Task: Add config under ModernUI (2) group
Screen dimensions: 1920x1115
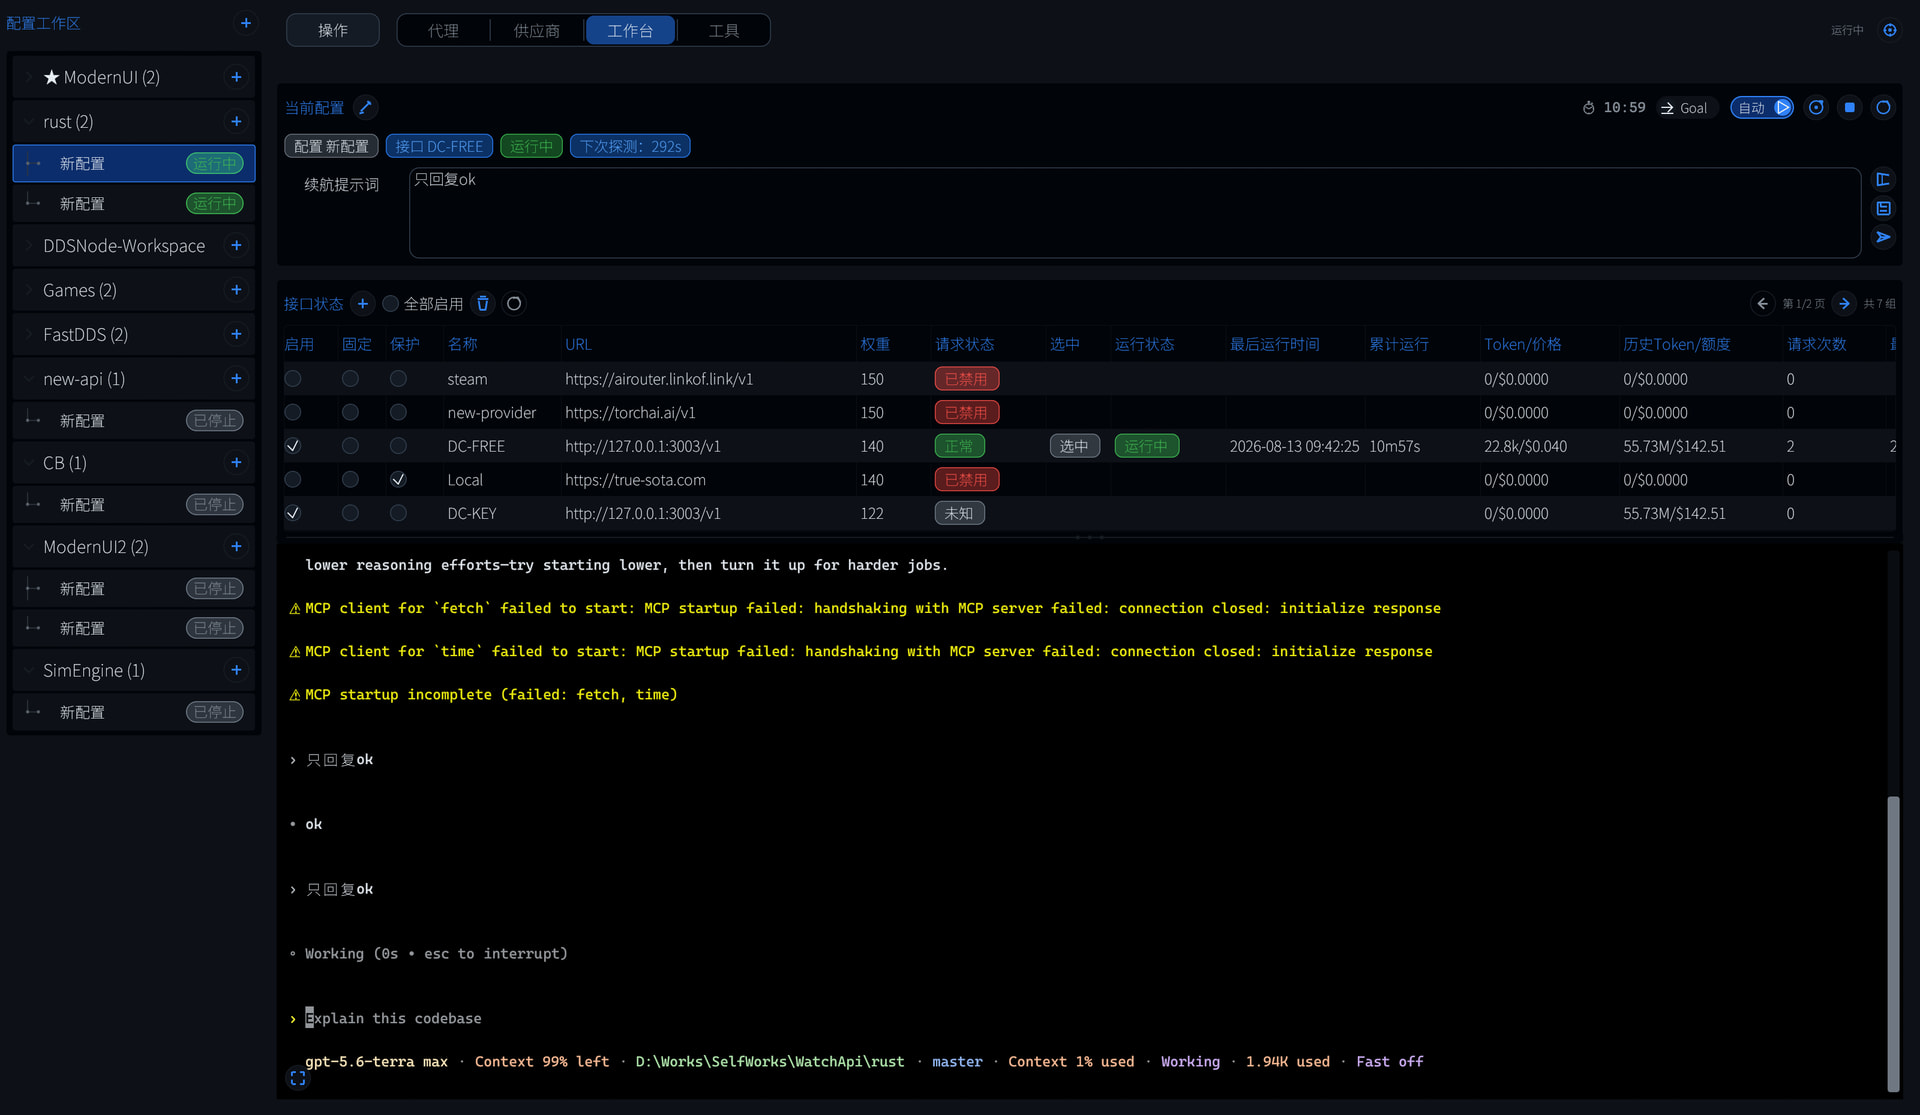Action: [236, 77]
